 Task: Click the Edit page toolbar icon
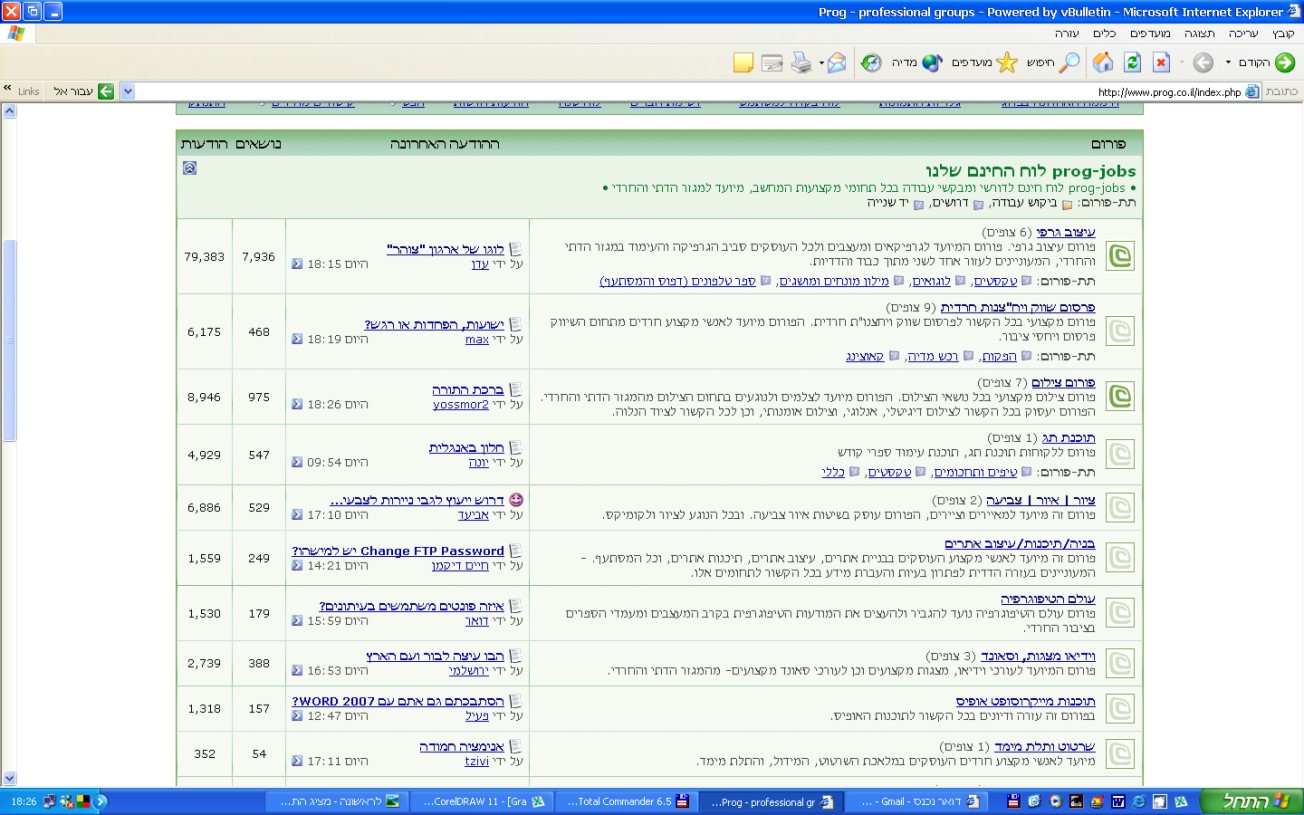click(x=771, y=63)
